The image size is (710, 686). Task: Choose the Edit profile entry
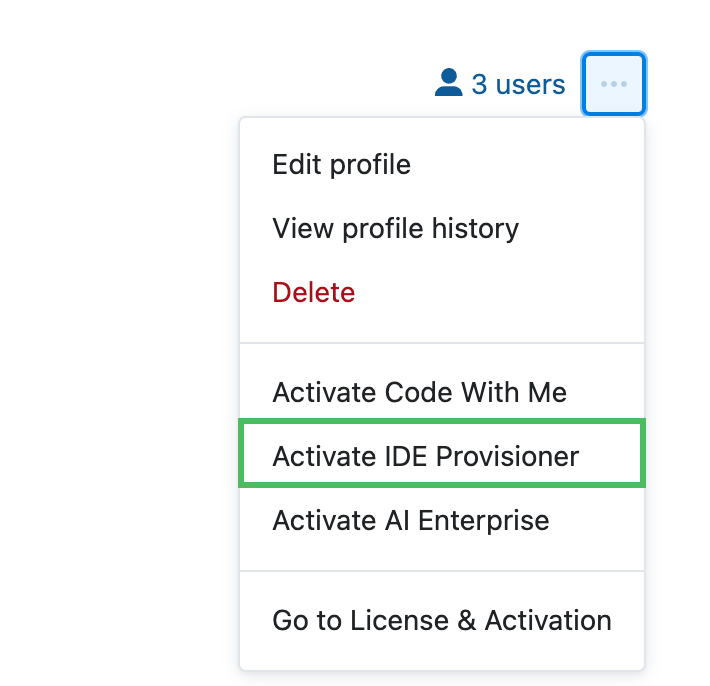click(x=341, y=164)
